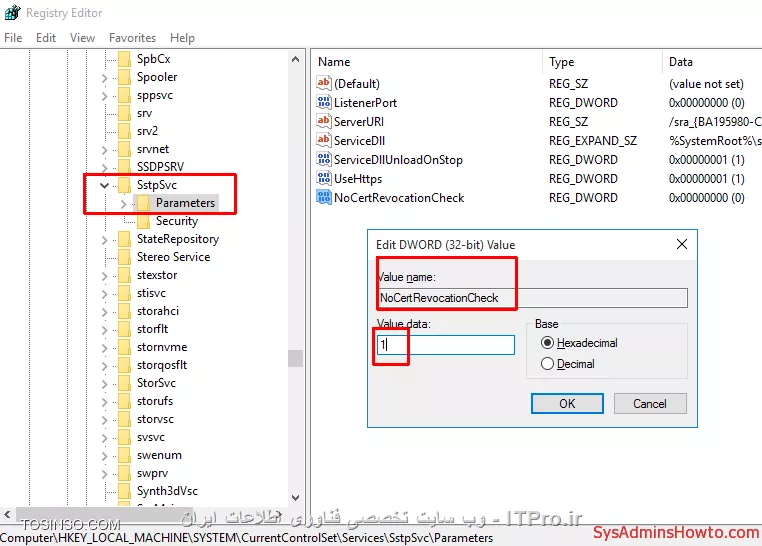Click the UseHttps DWORD value icon
Screen dimensions: 762x546
pyautogui.click(x=324, y=178)
